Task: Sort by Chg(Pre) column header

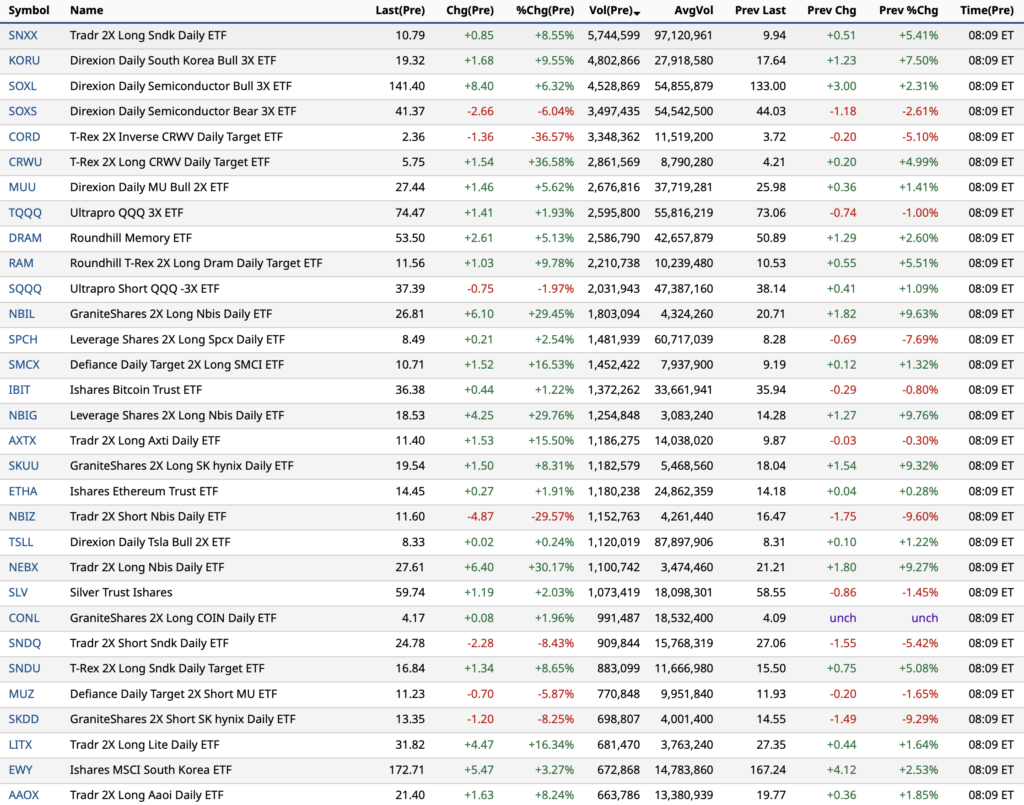Action: pyautogui.click(x=470, y=10)
